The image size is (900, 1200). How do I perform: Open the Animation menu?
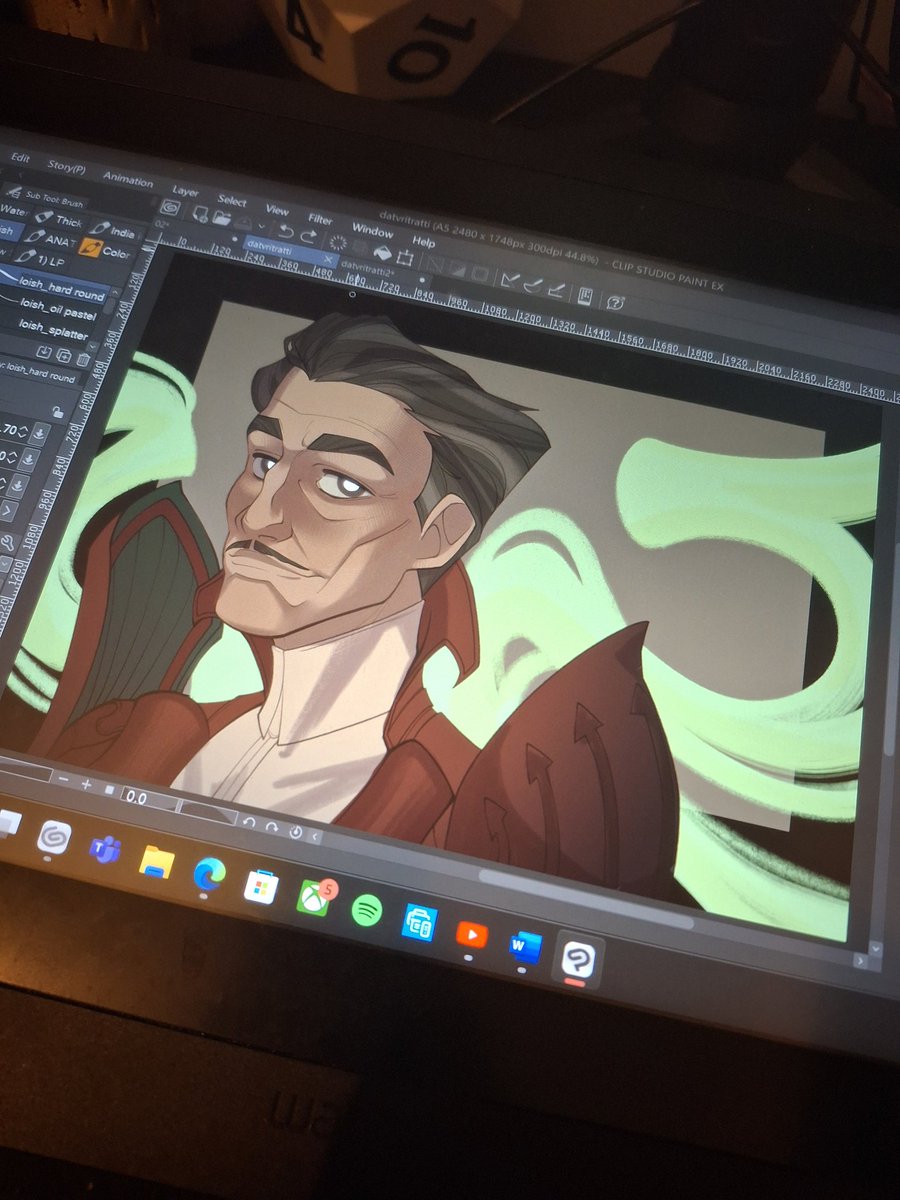coord(127,179)
